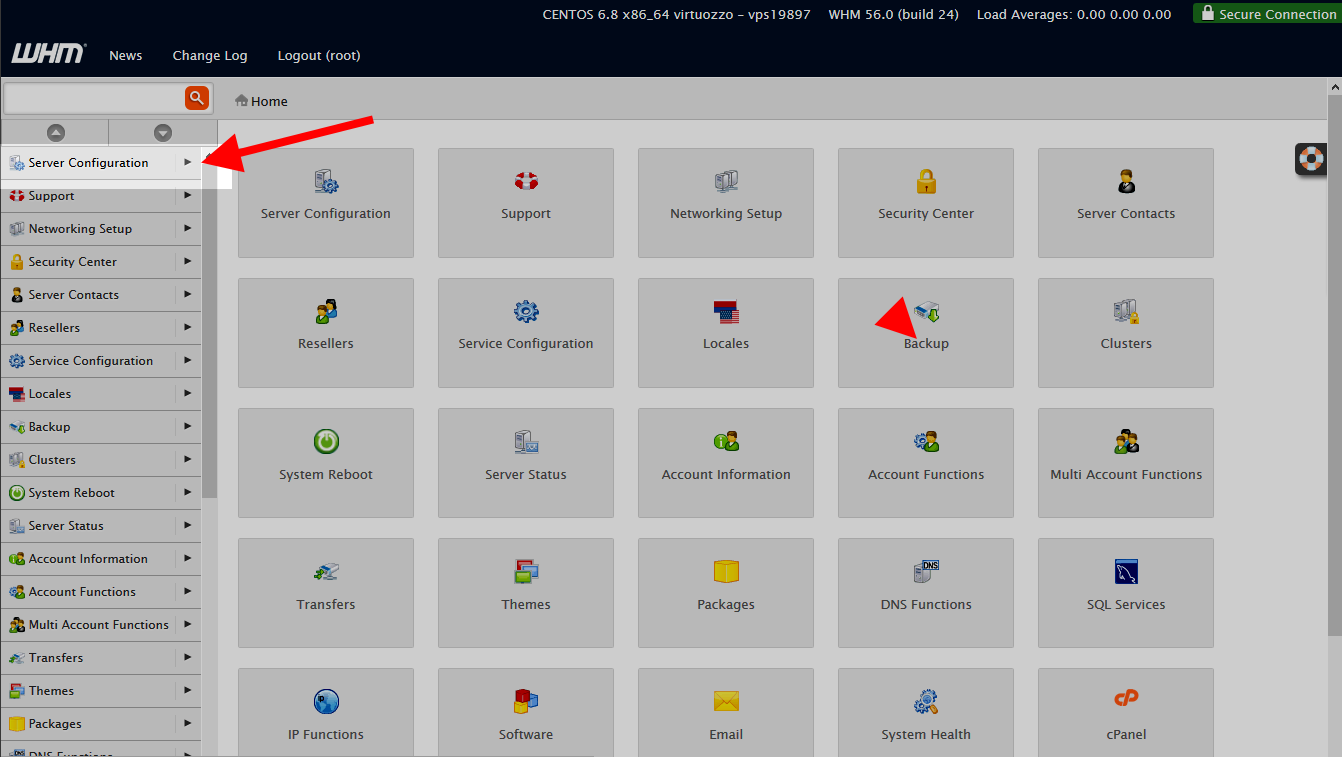Viewport: 1342px width, 757px height.
Task: Open the Change Log menu item
Action: 210,56
